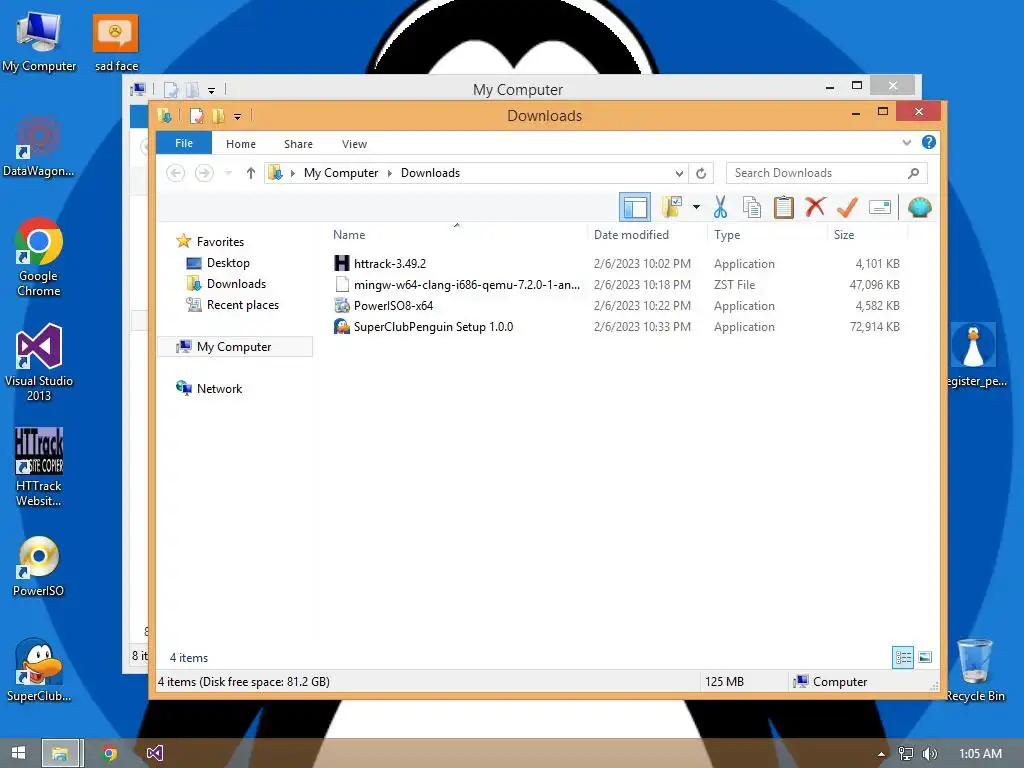Viewport: 1024px width, 768px height.
Task: Switch to large icons view icon
Action: (x=925, y=657)
